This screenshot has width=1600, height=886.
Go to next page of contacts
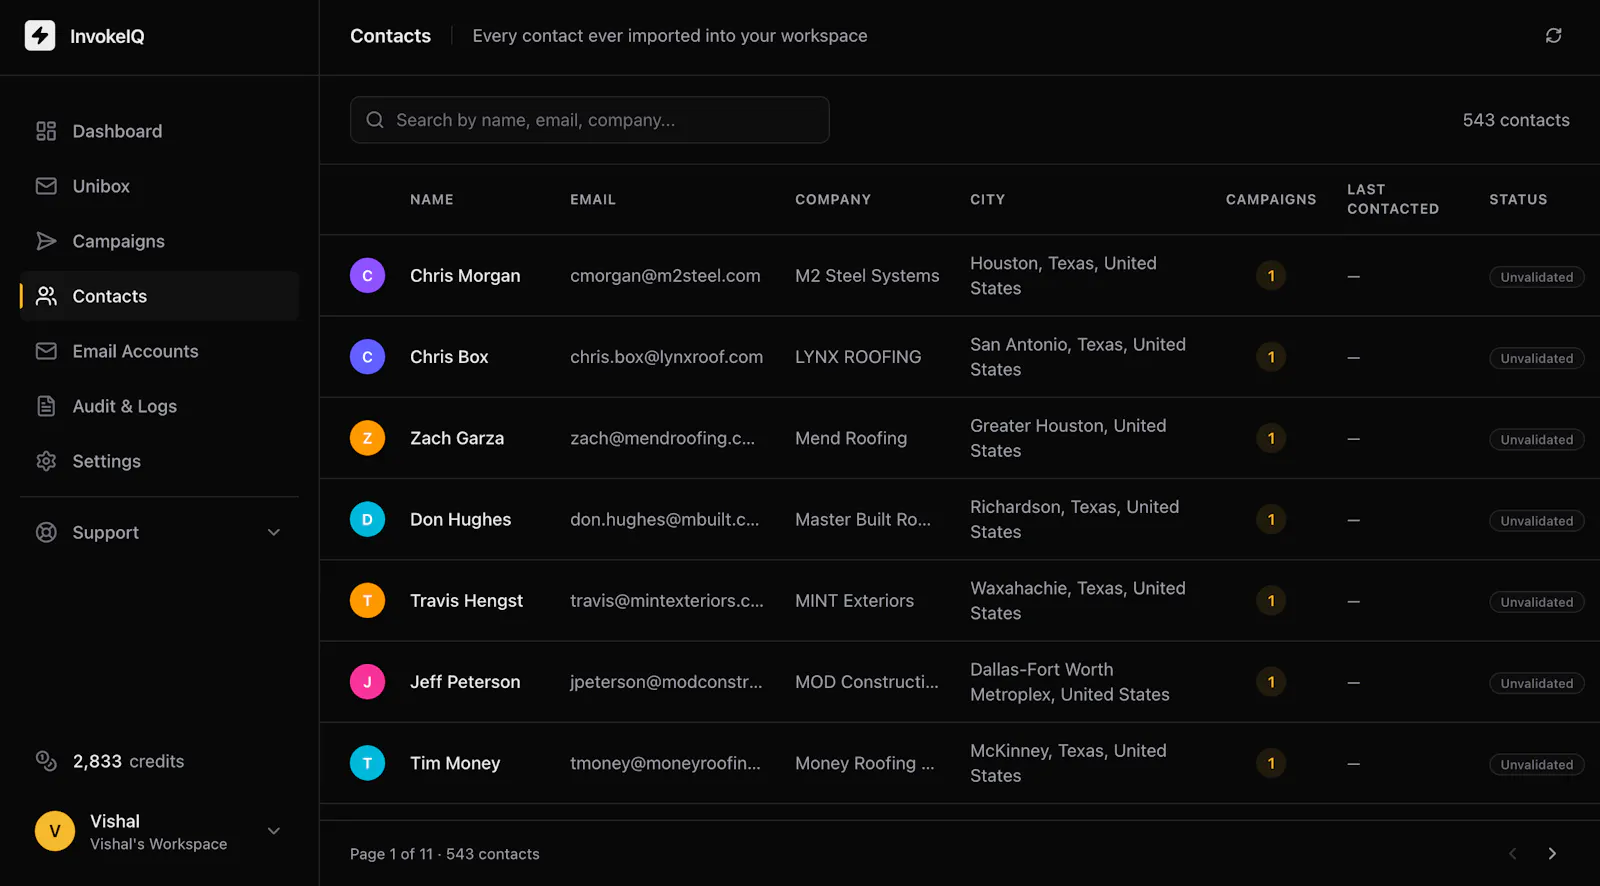click(x=1552, y=853)
